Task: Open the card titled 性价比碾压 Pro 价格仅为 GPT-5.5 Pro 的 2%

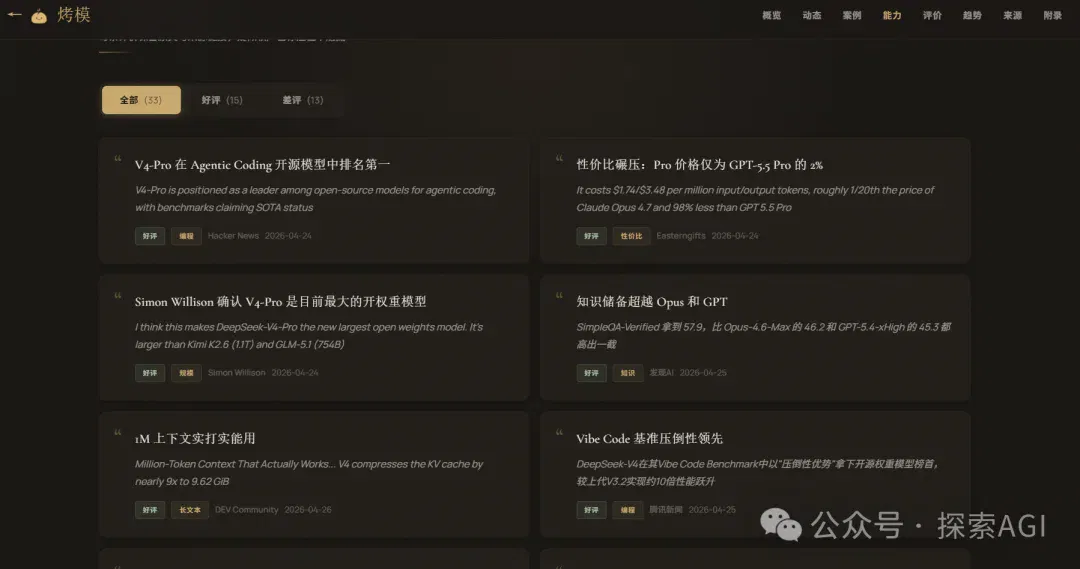Action: (x=699, y=165)
